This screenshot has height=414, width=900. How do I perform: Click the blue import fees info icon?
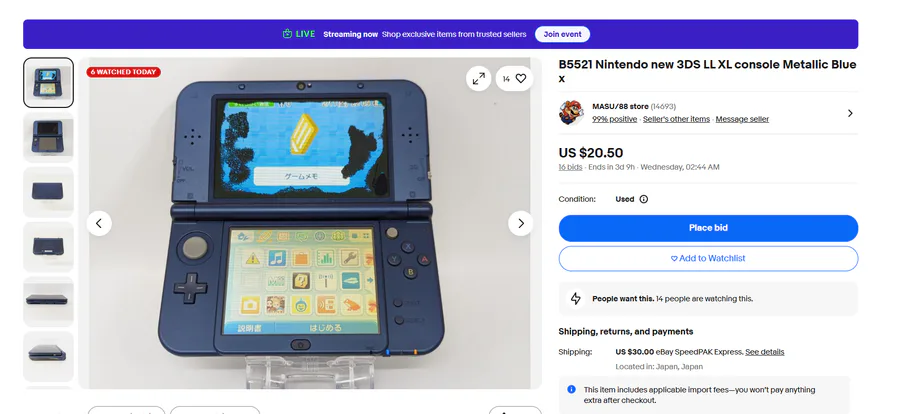pos(571,389)
